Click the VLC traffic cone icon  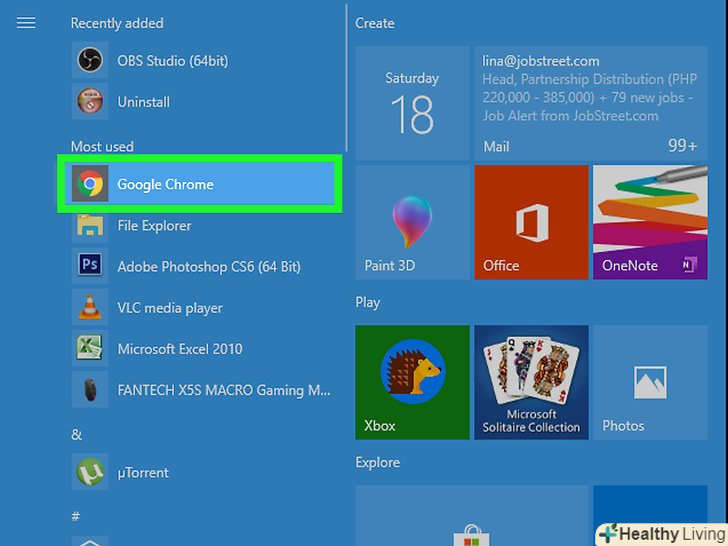(x=90, y=307)
